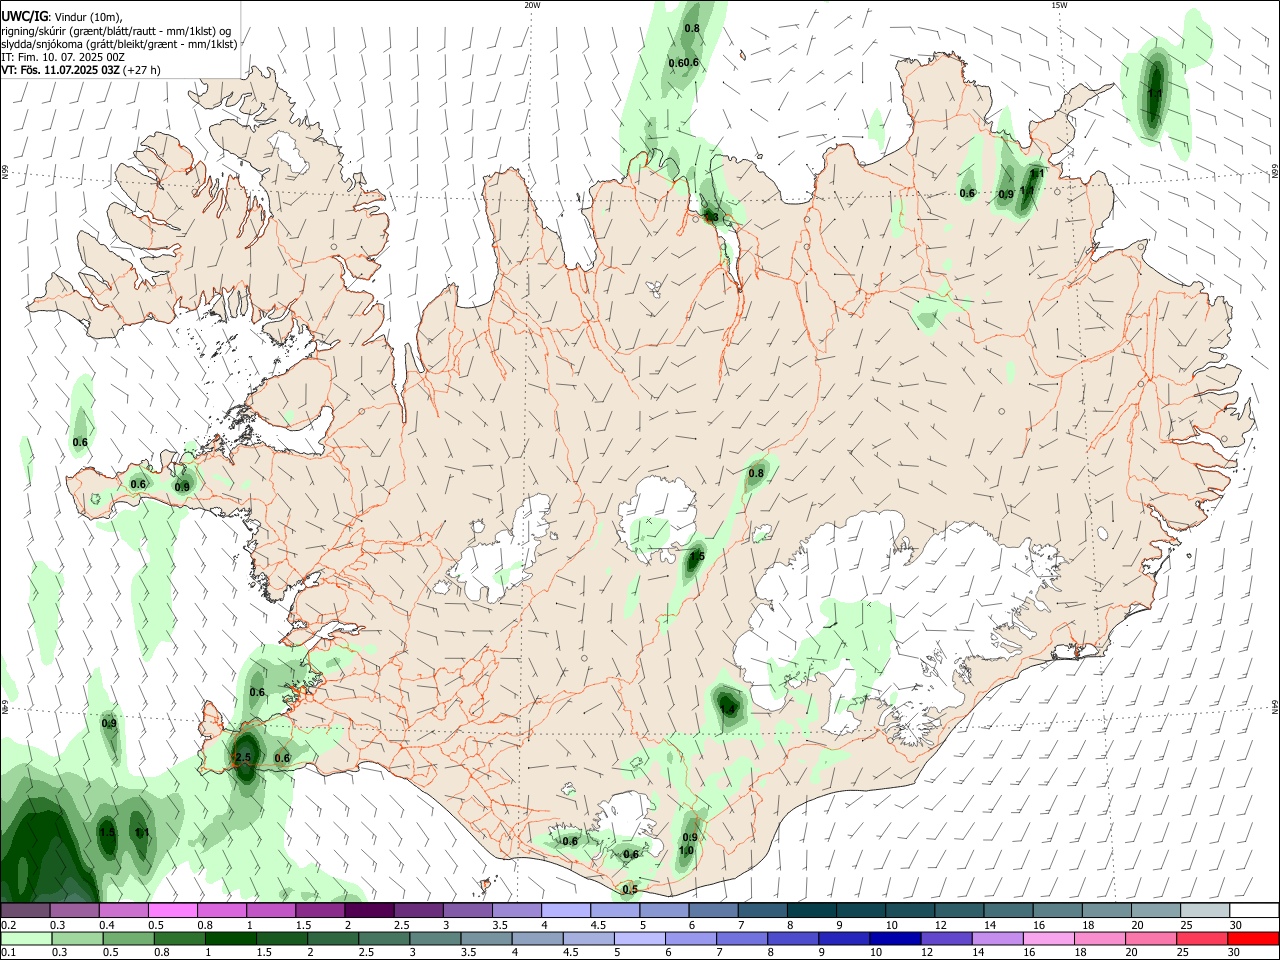Pick the dark teal 8–9 snow swatch
1280x960 pixels.
tap(812, 911)
